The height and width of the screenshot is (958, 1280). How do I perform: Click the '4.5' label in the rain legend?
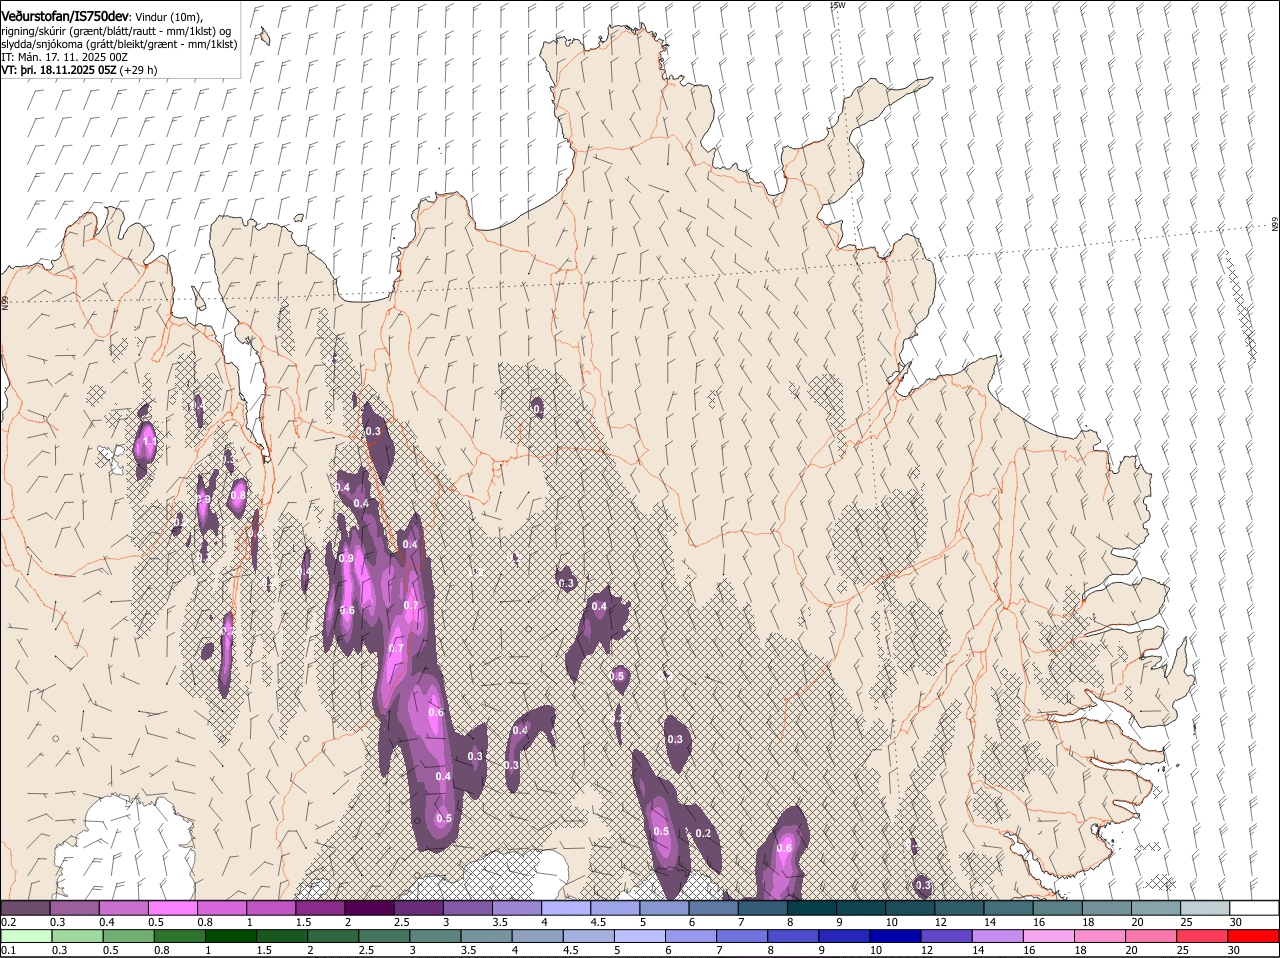570,950
